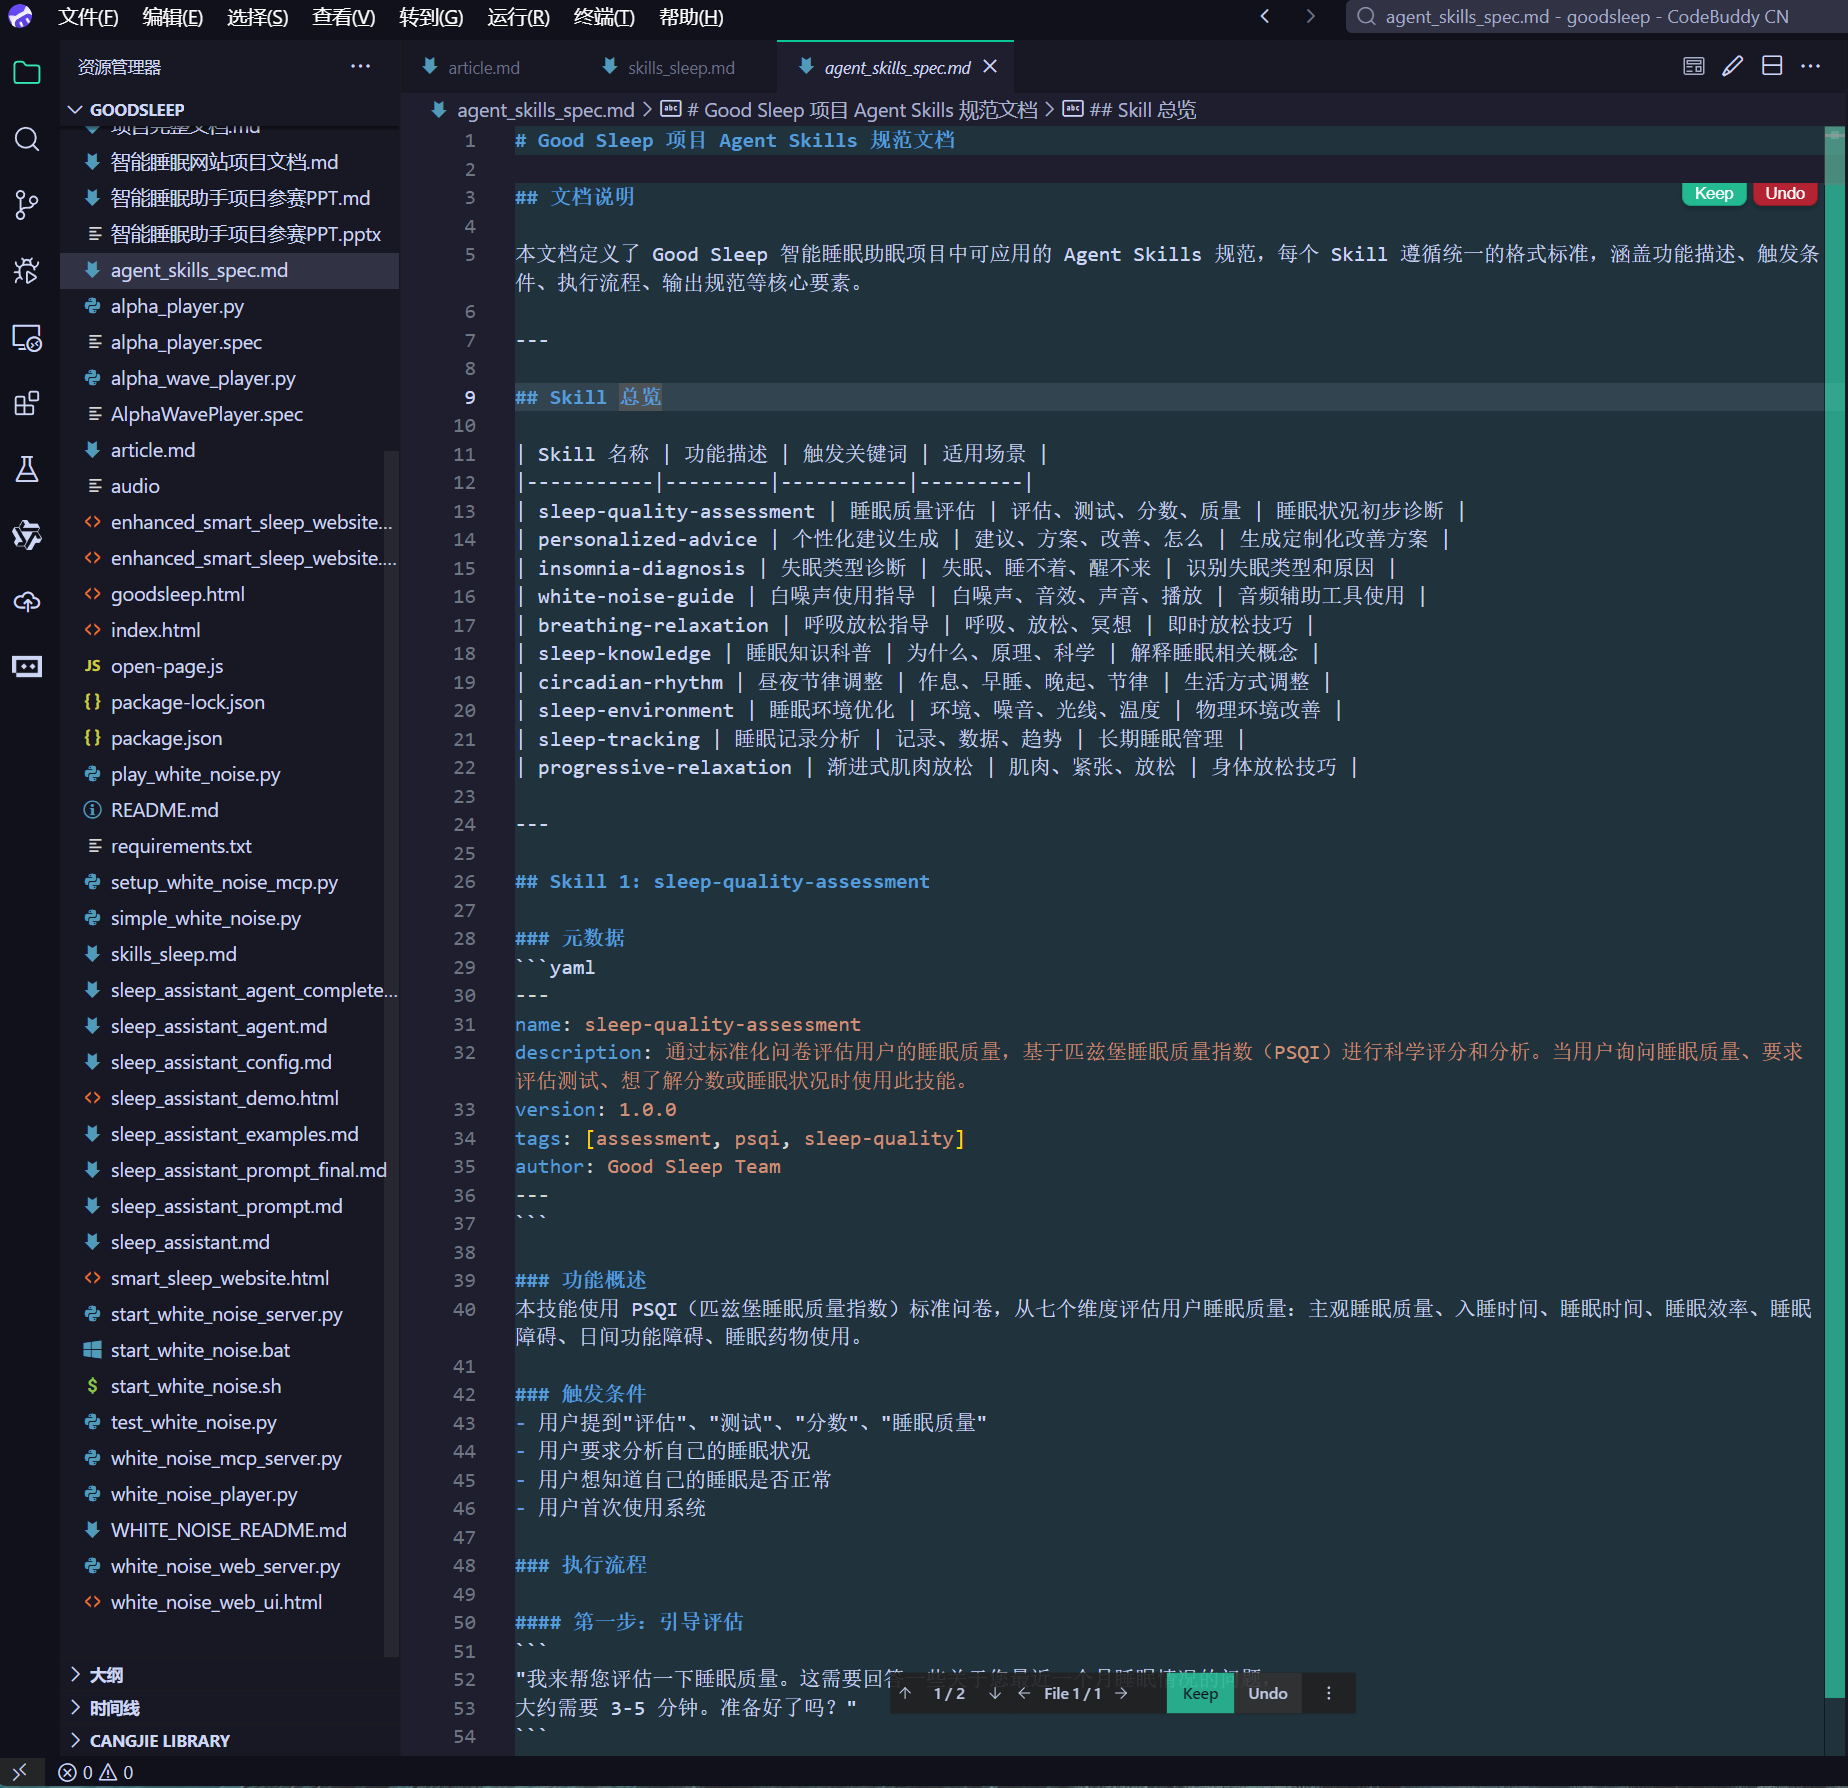Open errors and warnings status indicator
Image resolution: width=1848 pixels, height=1788 pixels.
96,1772
